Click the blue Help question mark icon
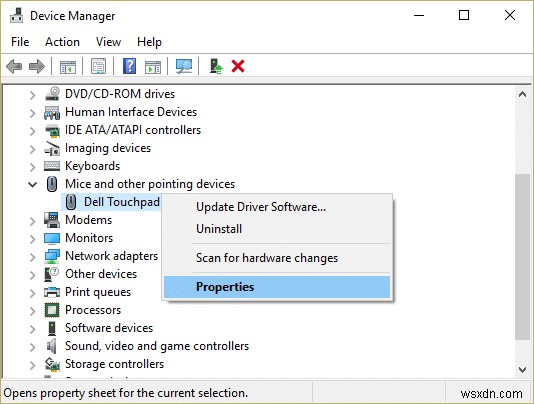 pos(129,66)
